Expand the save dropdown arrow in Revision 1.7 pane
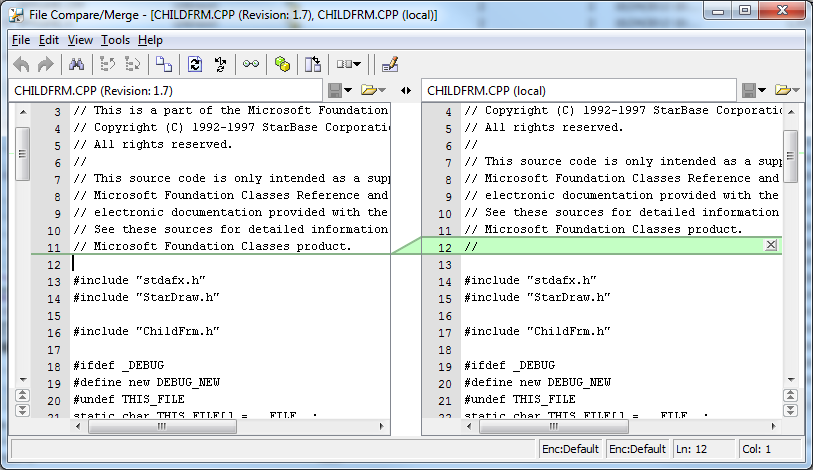Image resolution: width=813 pixels, height=470 pixels. click(348, 91)
